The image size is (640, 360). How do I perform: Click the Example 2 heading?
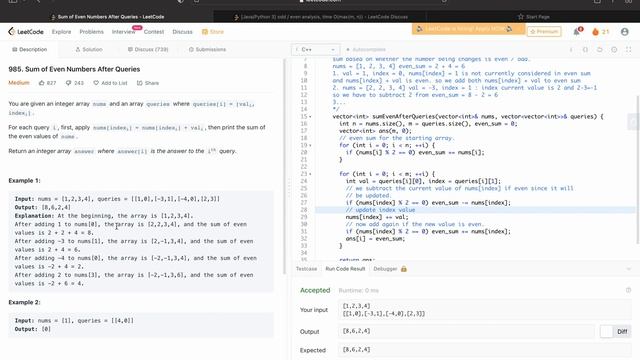point(24,302)
